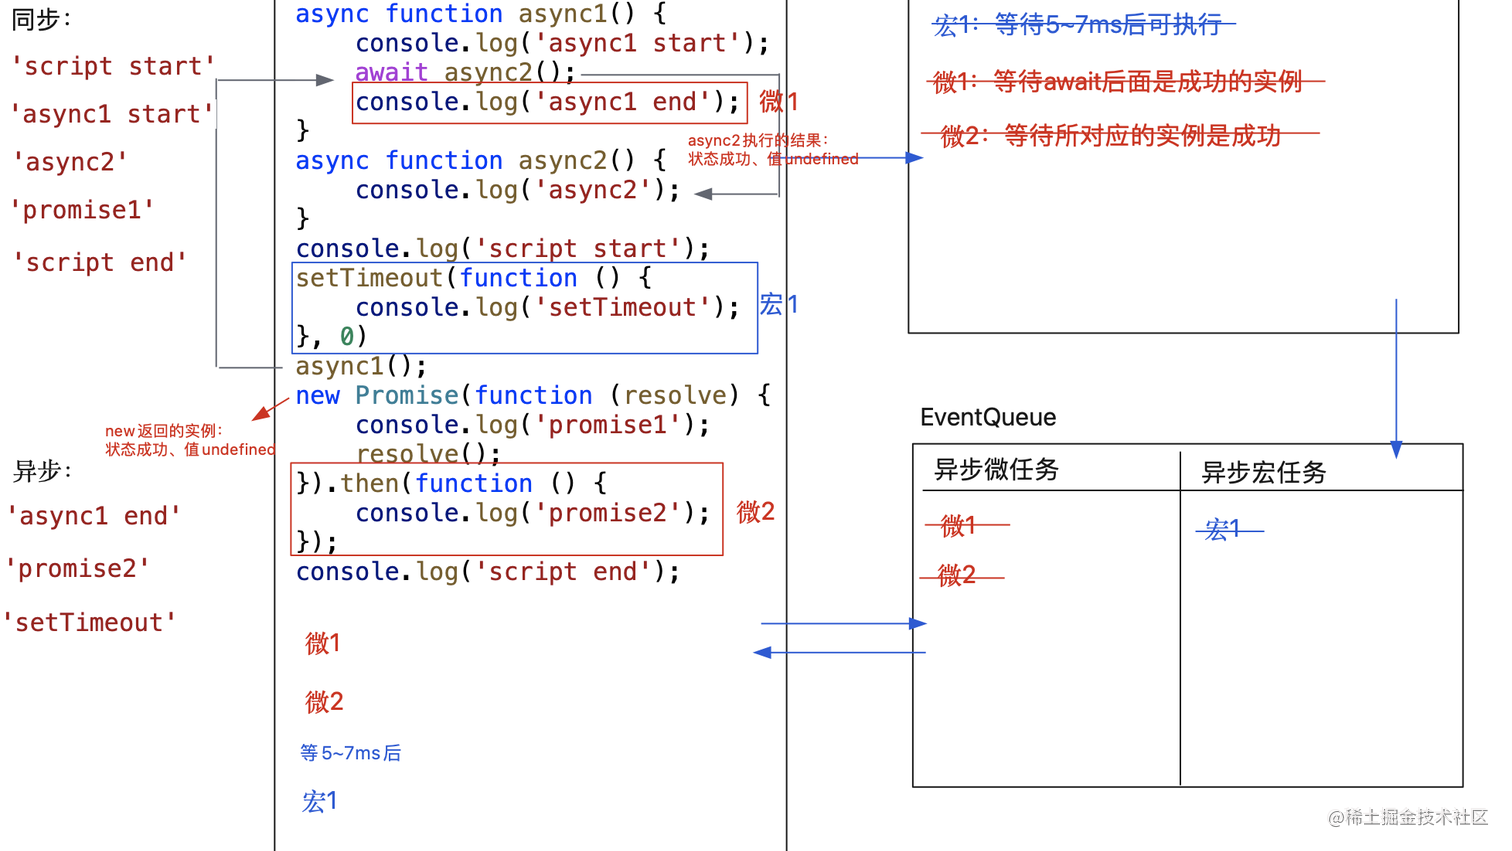1512x851 pixels.
Task: Click the 'await async2();' code line
Action: [465, 72]
